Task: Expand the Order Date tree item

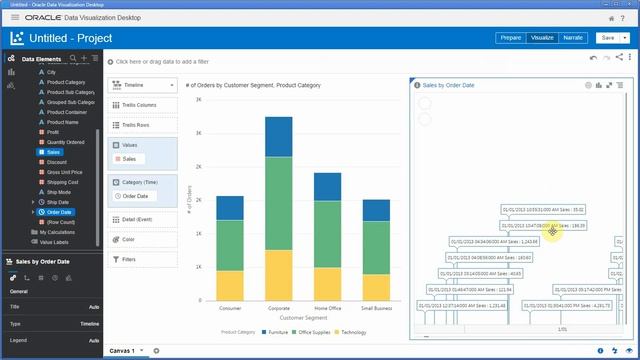Action: (33, 212)
